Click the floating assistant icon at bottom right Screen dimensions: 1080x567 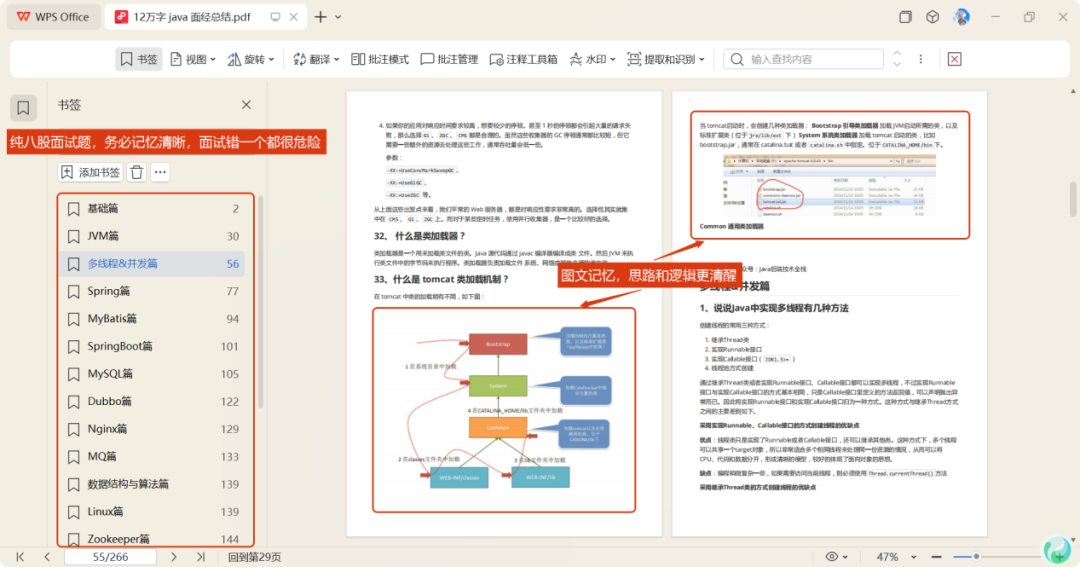click(x=1057, y=550)
